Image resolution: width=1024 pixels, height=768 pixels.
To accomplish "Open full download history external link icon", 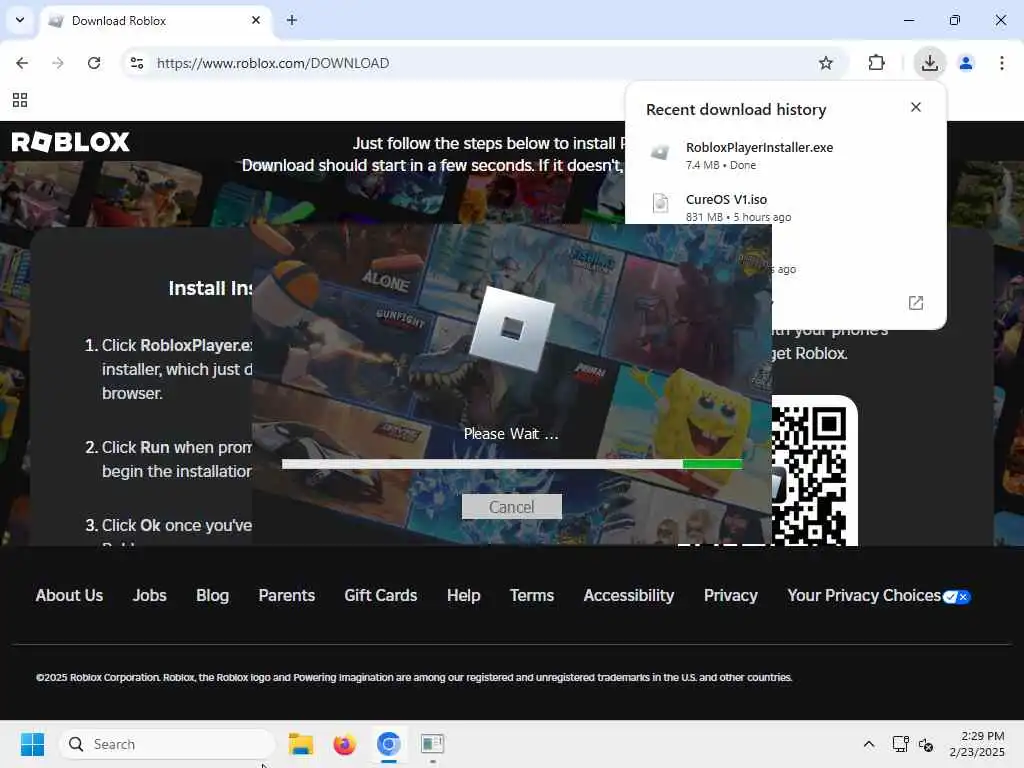I will pyautogui.click(x=916, y=302).
